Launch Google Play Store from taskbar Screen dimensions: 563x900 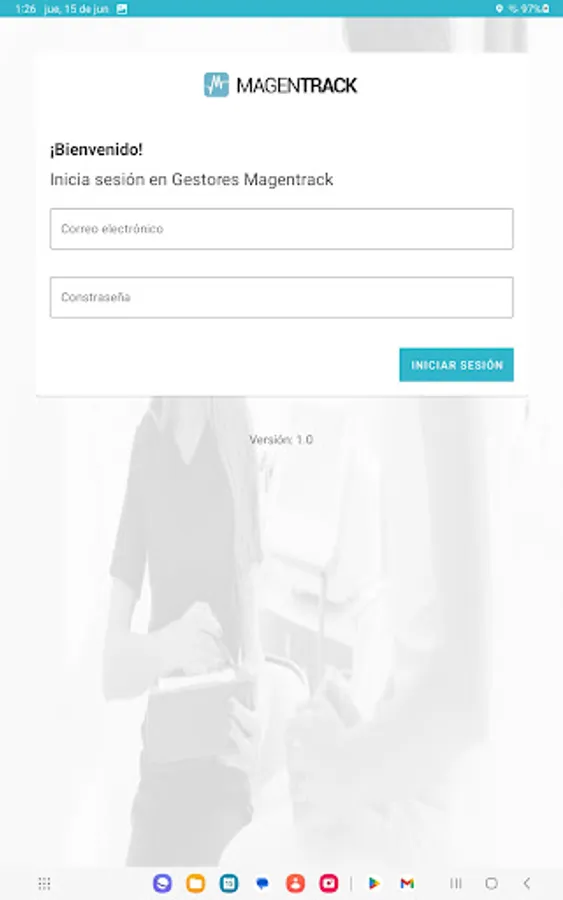pos(374,883)
